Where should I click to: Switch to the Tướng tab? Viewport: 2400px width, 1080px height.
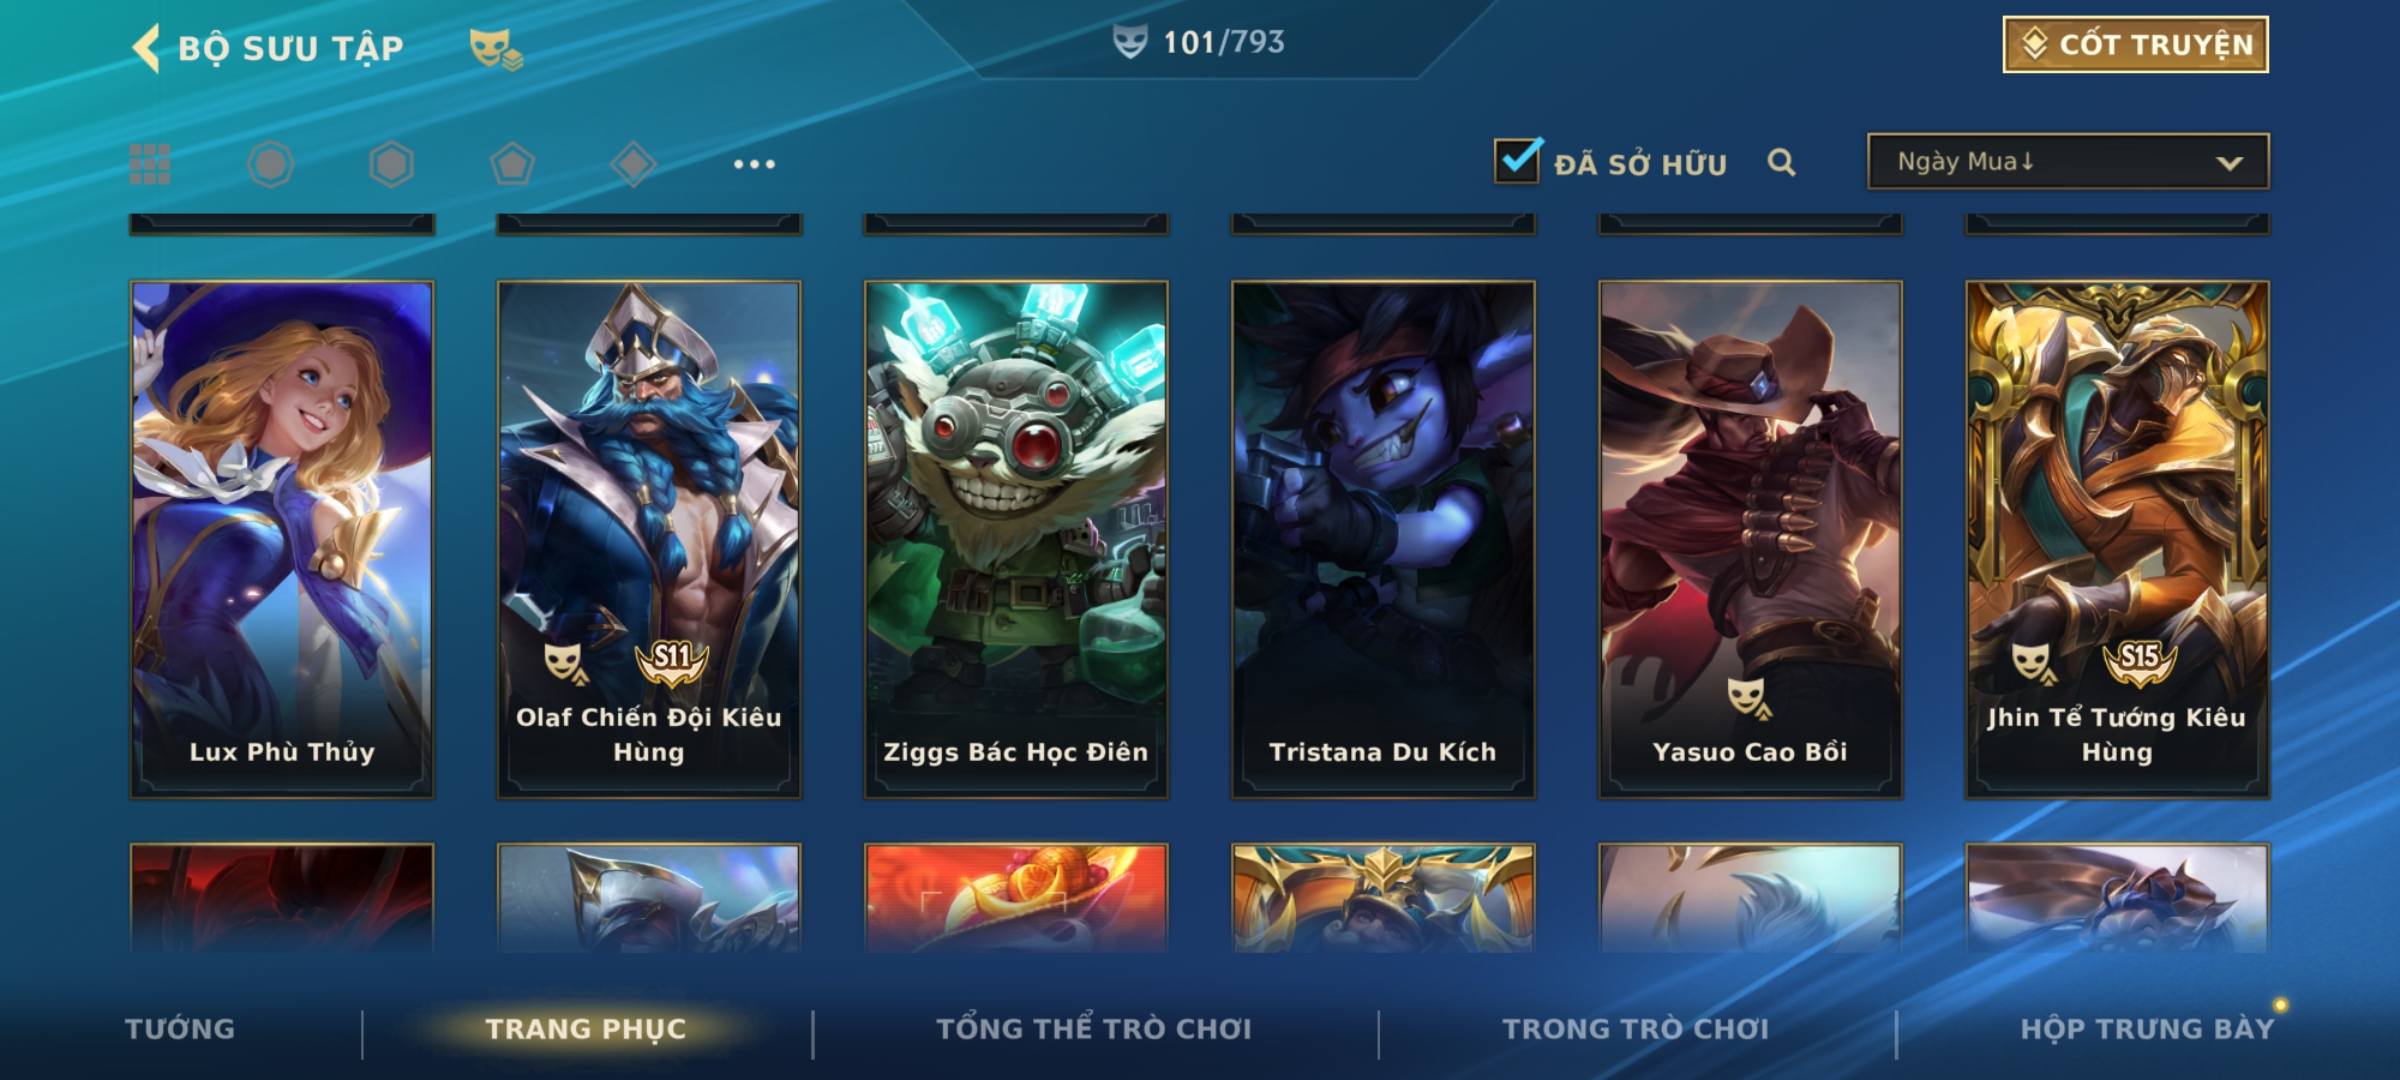tap(180, 1028)
